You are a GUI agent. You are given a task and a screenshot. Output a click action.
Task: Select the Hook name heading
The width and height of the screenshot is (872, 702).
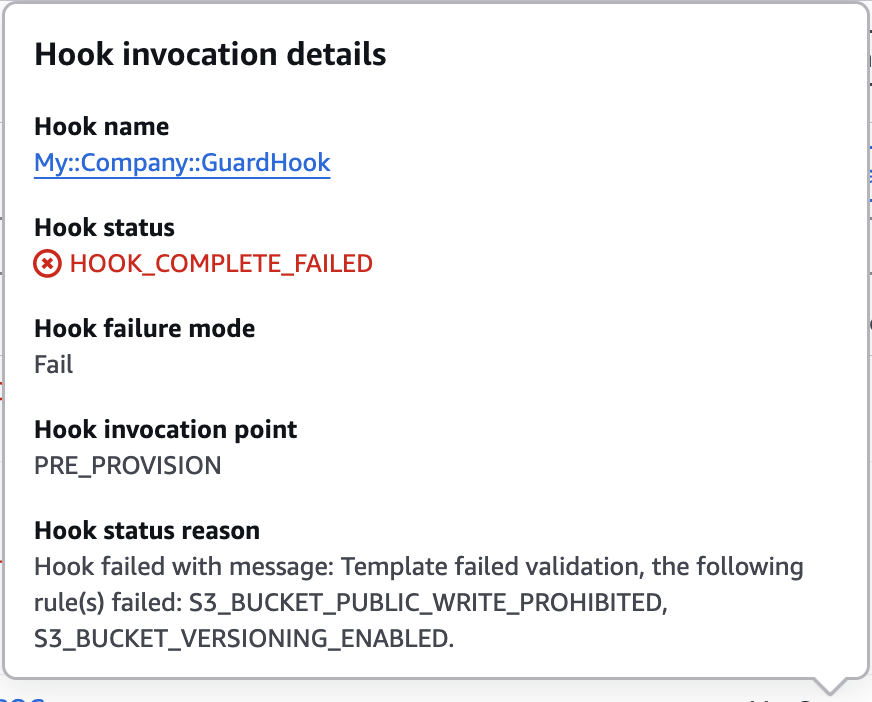(x=101, y=126)
